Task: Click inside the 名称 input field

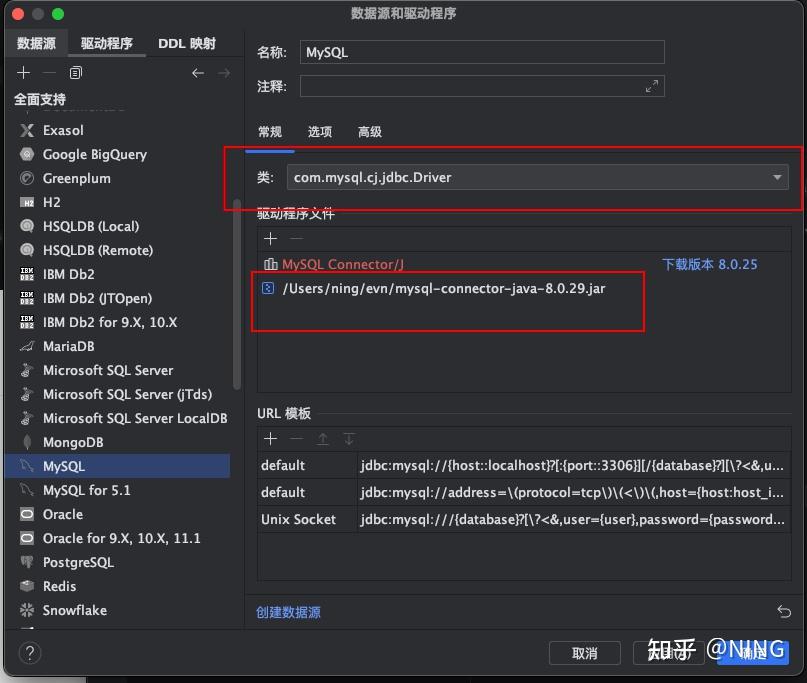Action: coord(480,51)
